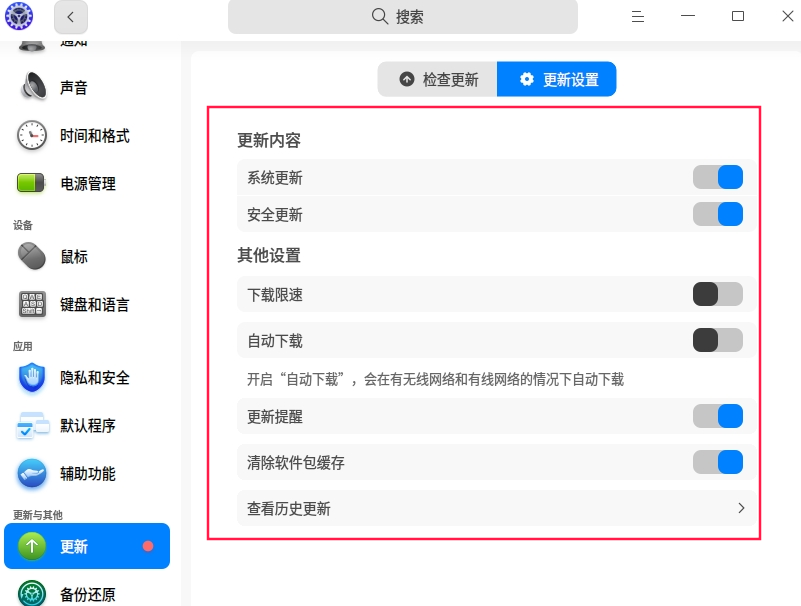Click the 设备 sidebar group label
801x606 pixels.
coord(22,225)
